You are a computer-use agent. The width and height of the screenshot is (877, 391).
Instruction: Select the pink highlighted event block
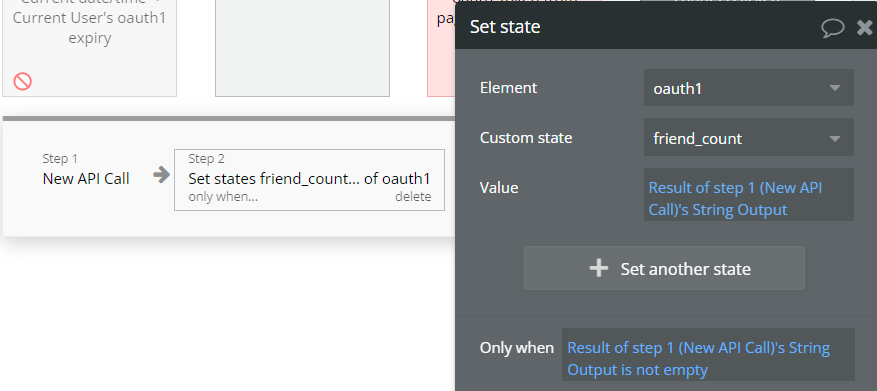coord(441,48)
